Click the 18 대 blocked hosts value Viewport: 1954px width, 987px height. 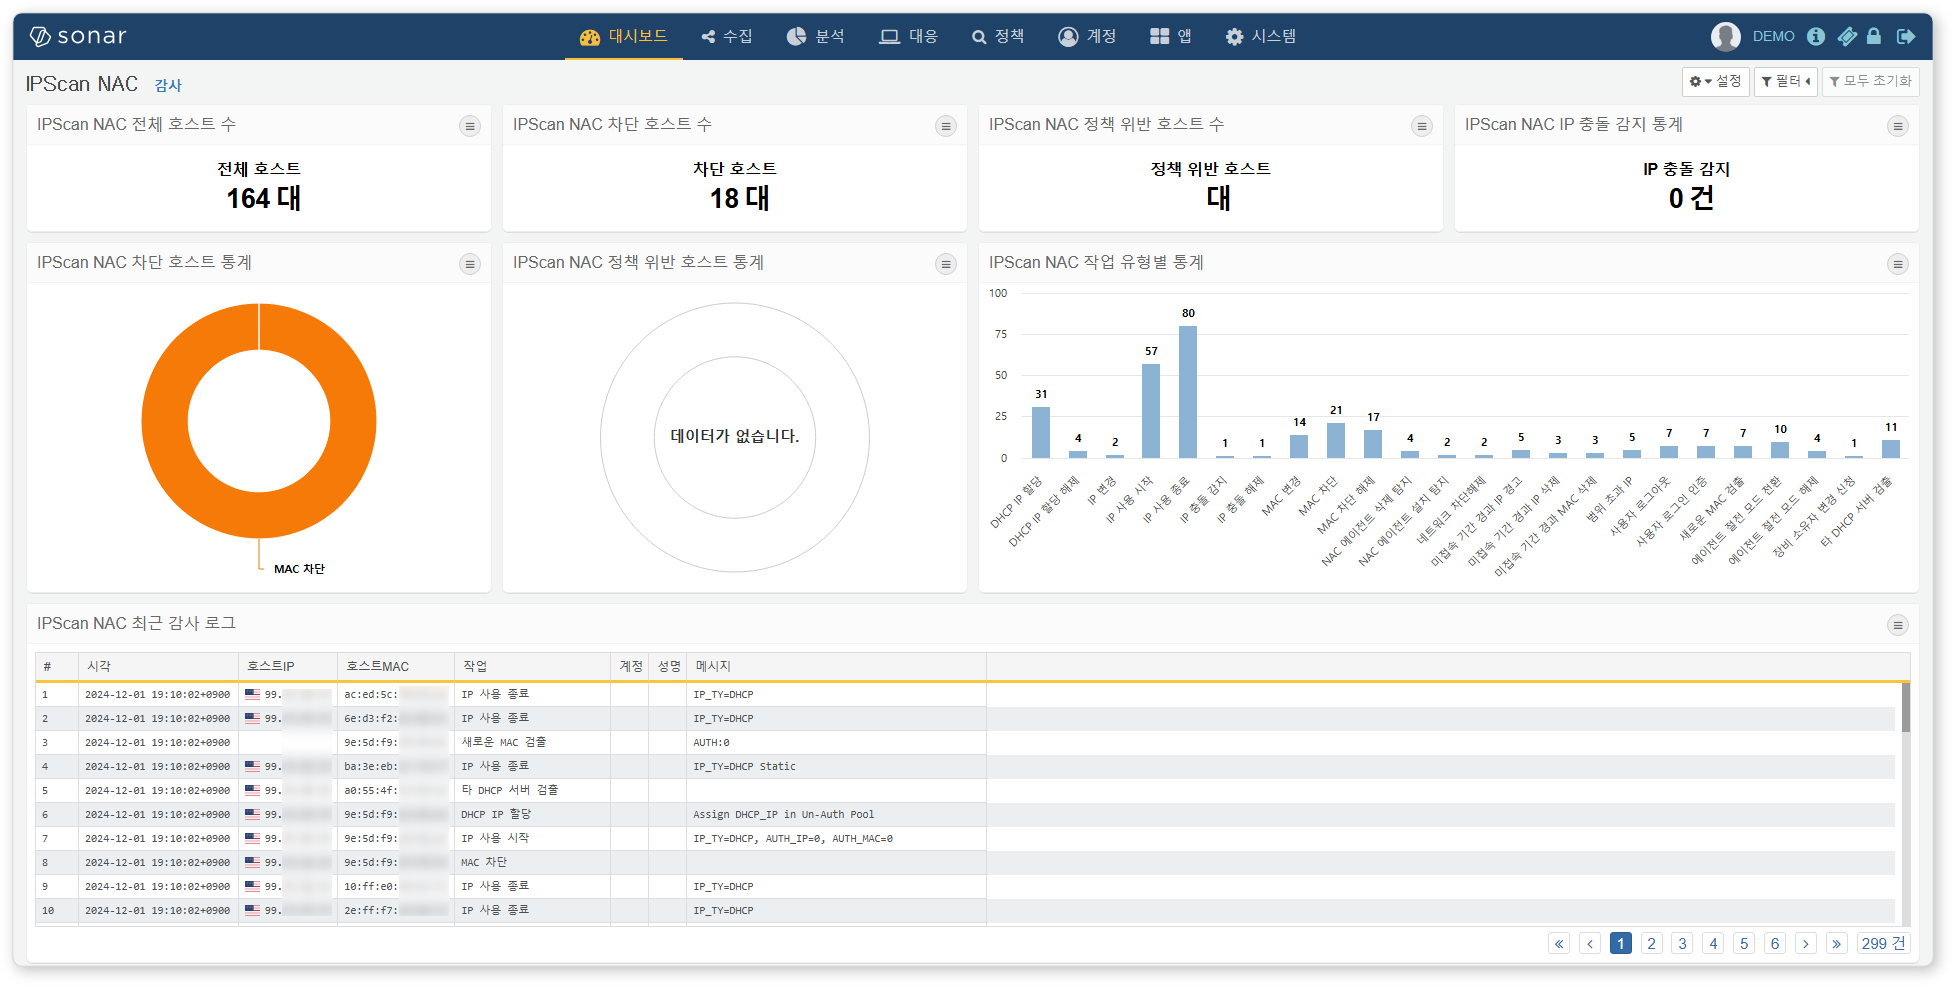click(740, 199)
